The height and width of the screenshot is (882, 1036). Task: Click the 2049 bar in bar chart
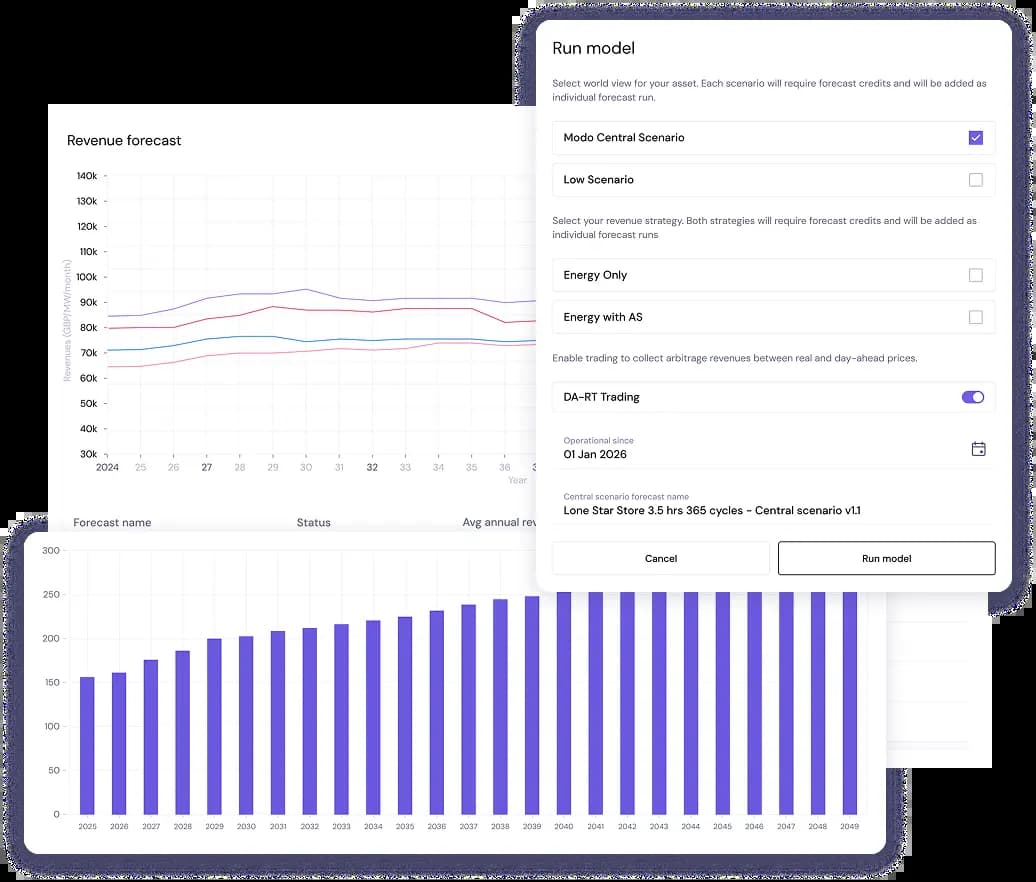tap(850, 703)
